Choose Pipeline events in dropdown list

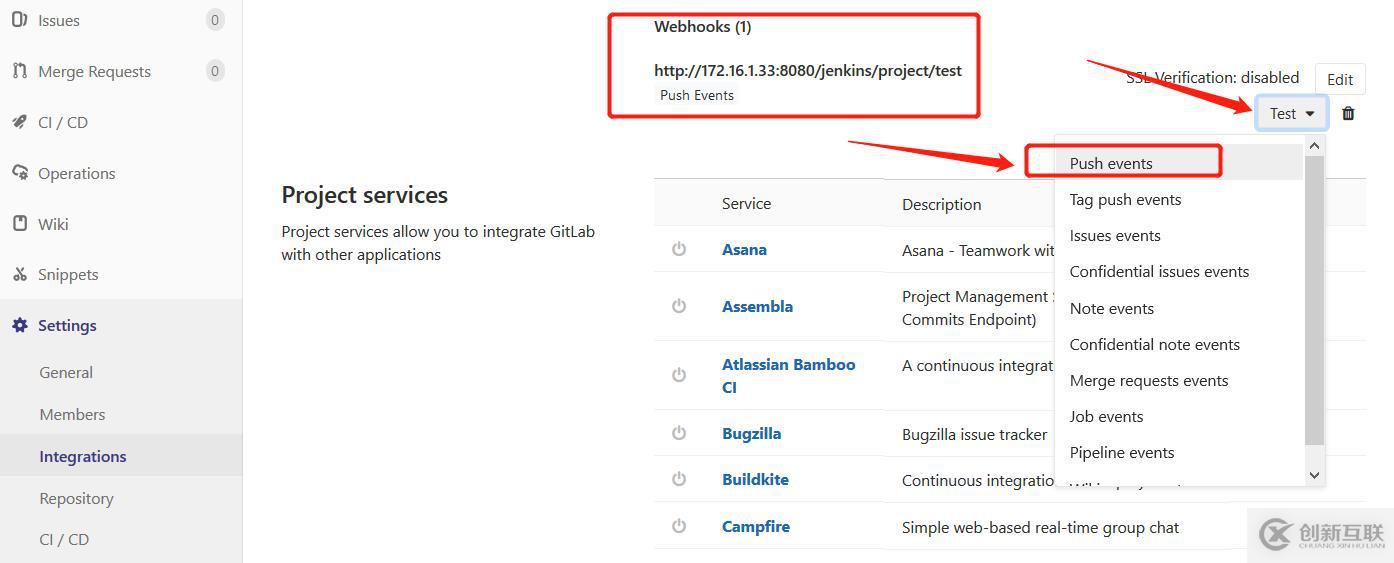tap(1122, 452)
